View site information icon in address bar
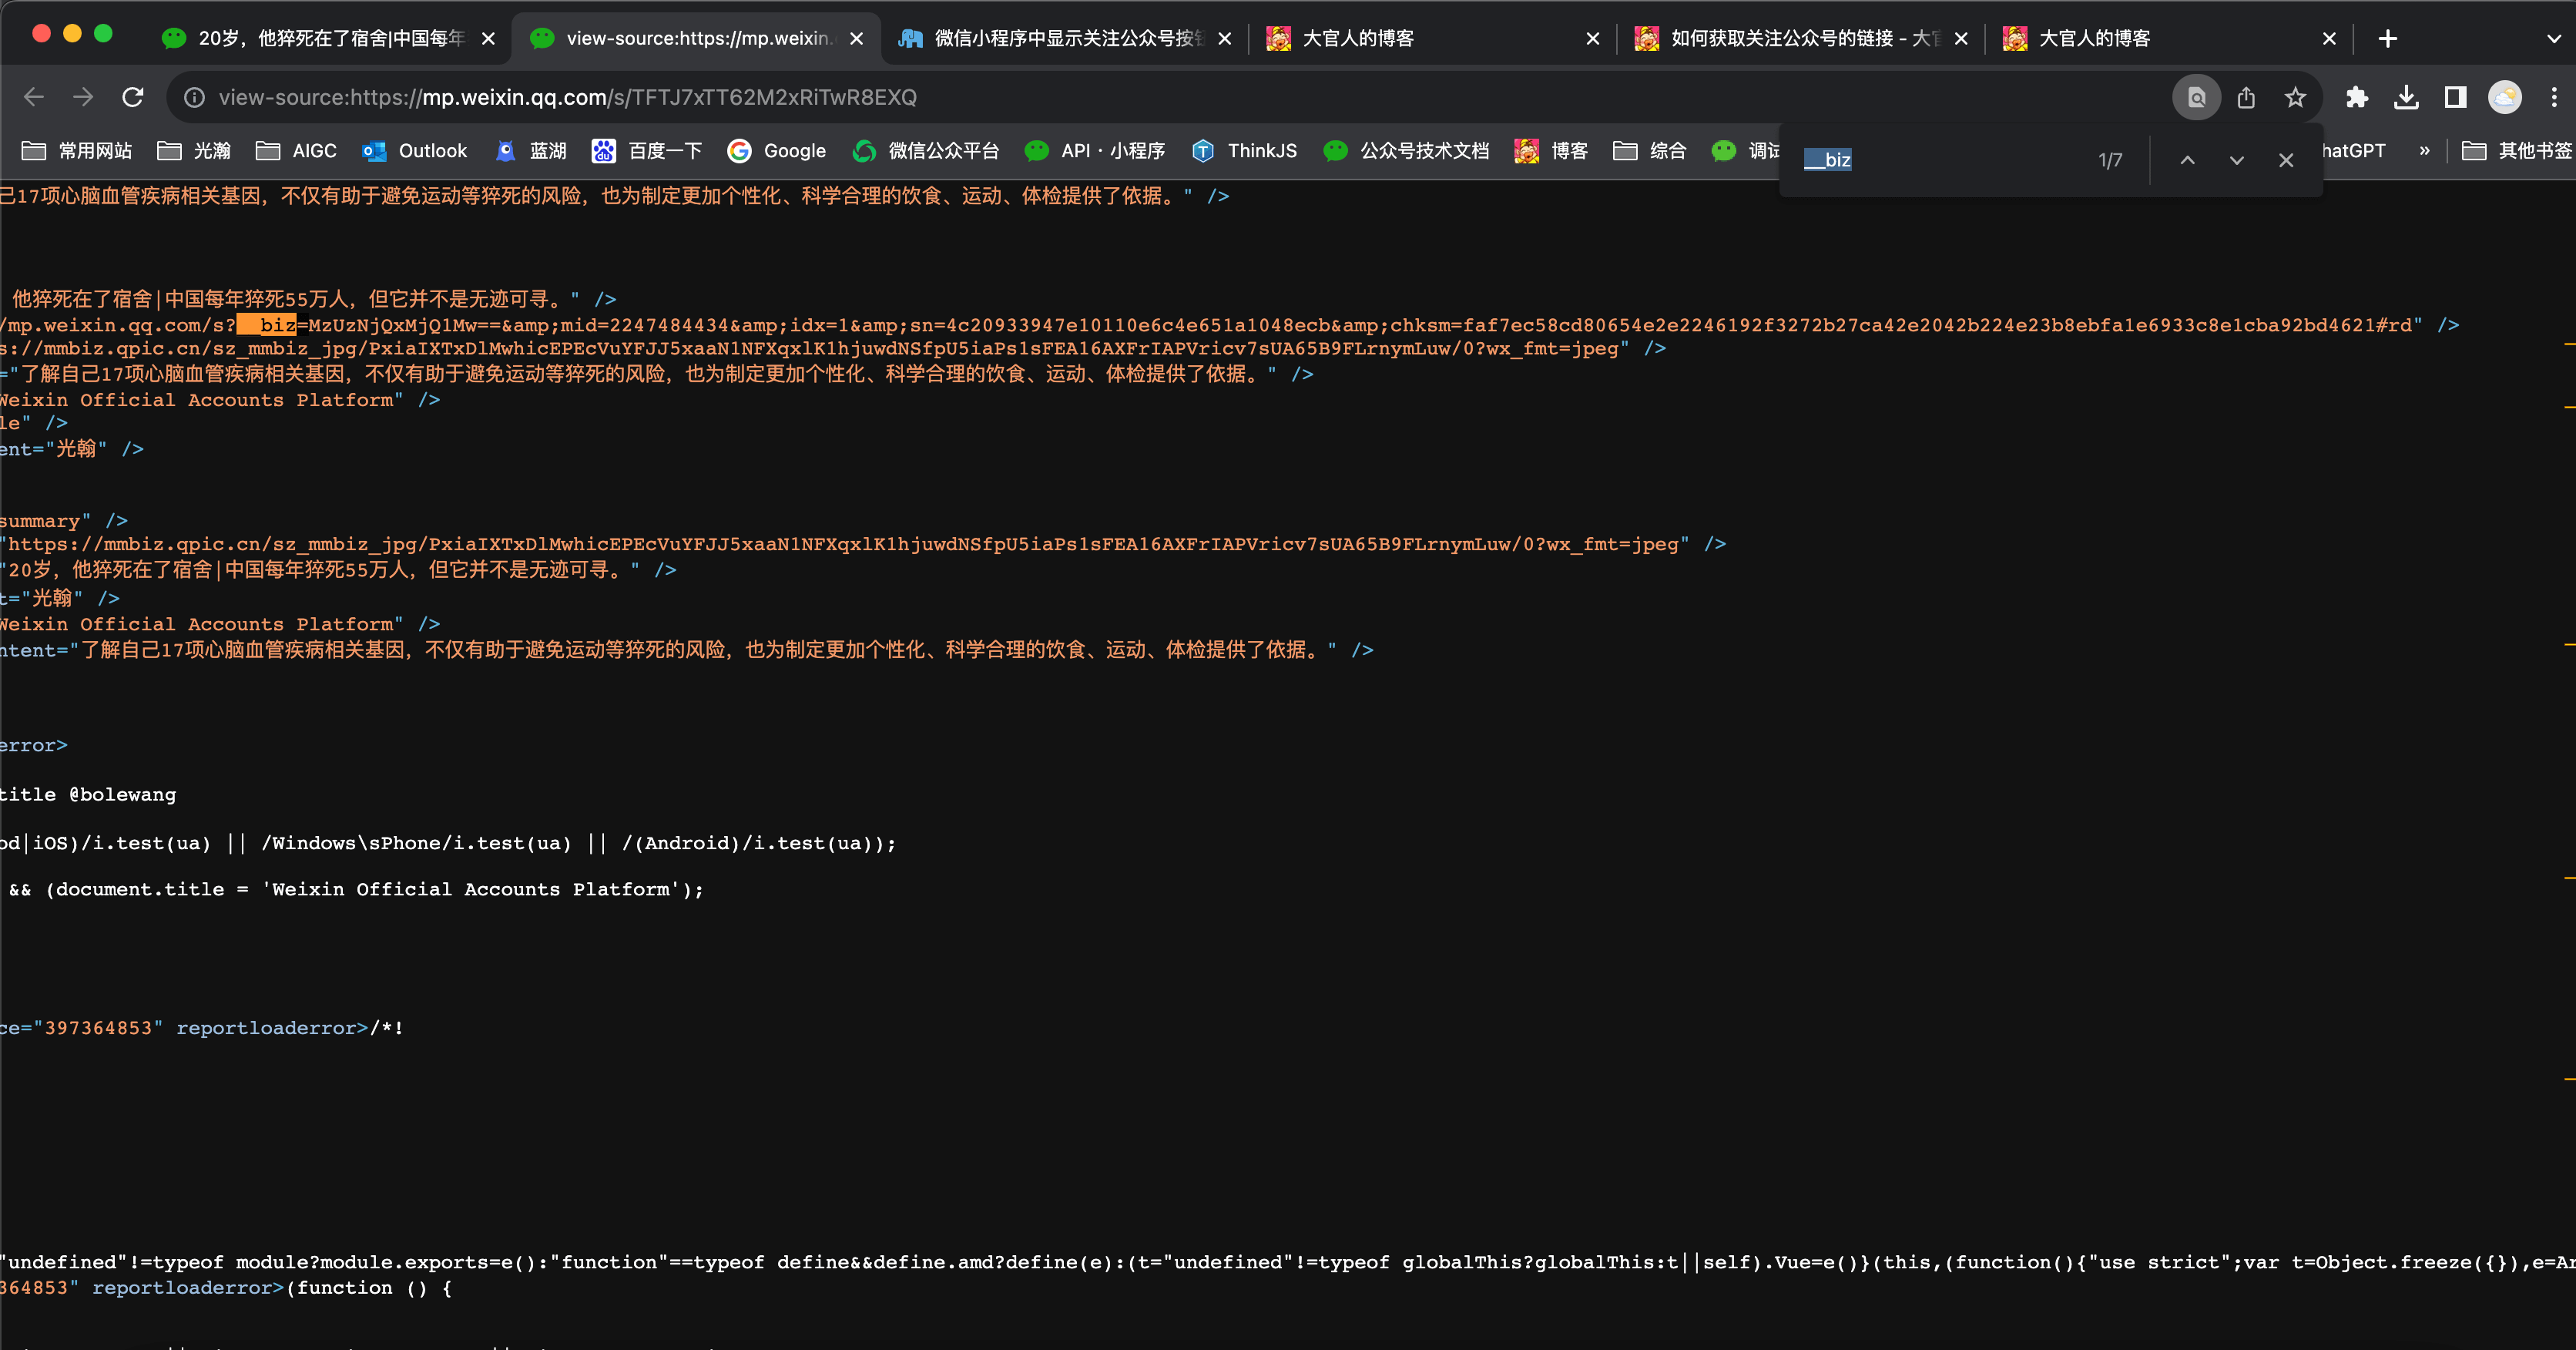Image resolution: width=2576 pixels, height=1350 pixels. click(x=195, y=97)
